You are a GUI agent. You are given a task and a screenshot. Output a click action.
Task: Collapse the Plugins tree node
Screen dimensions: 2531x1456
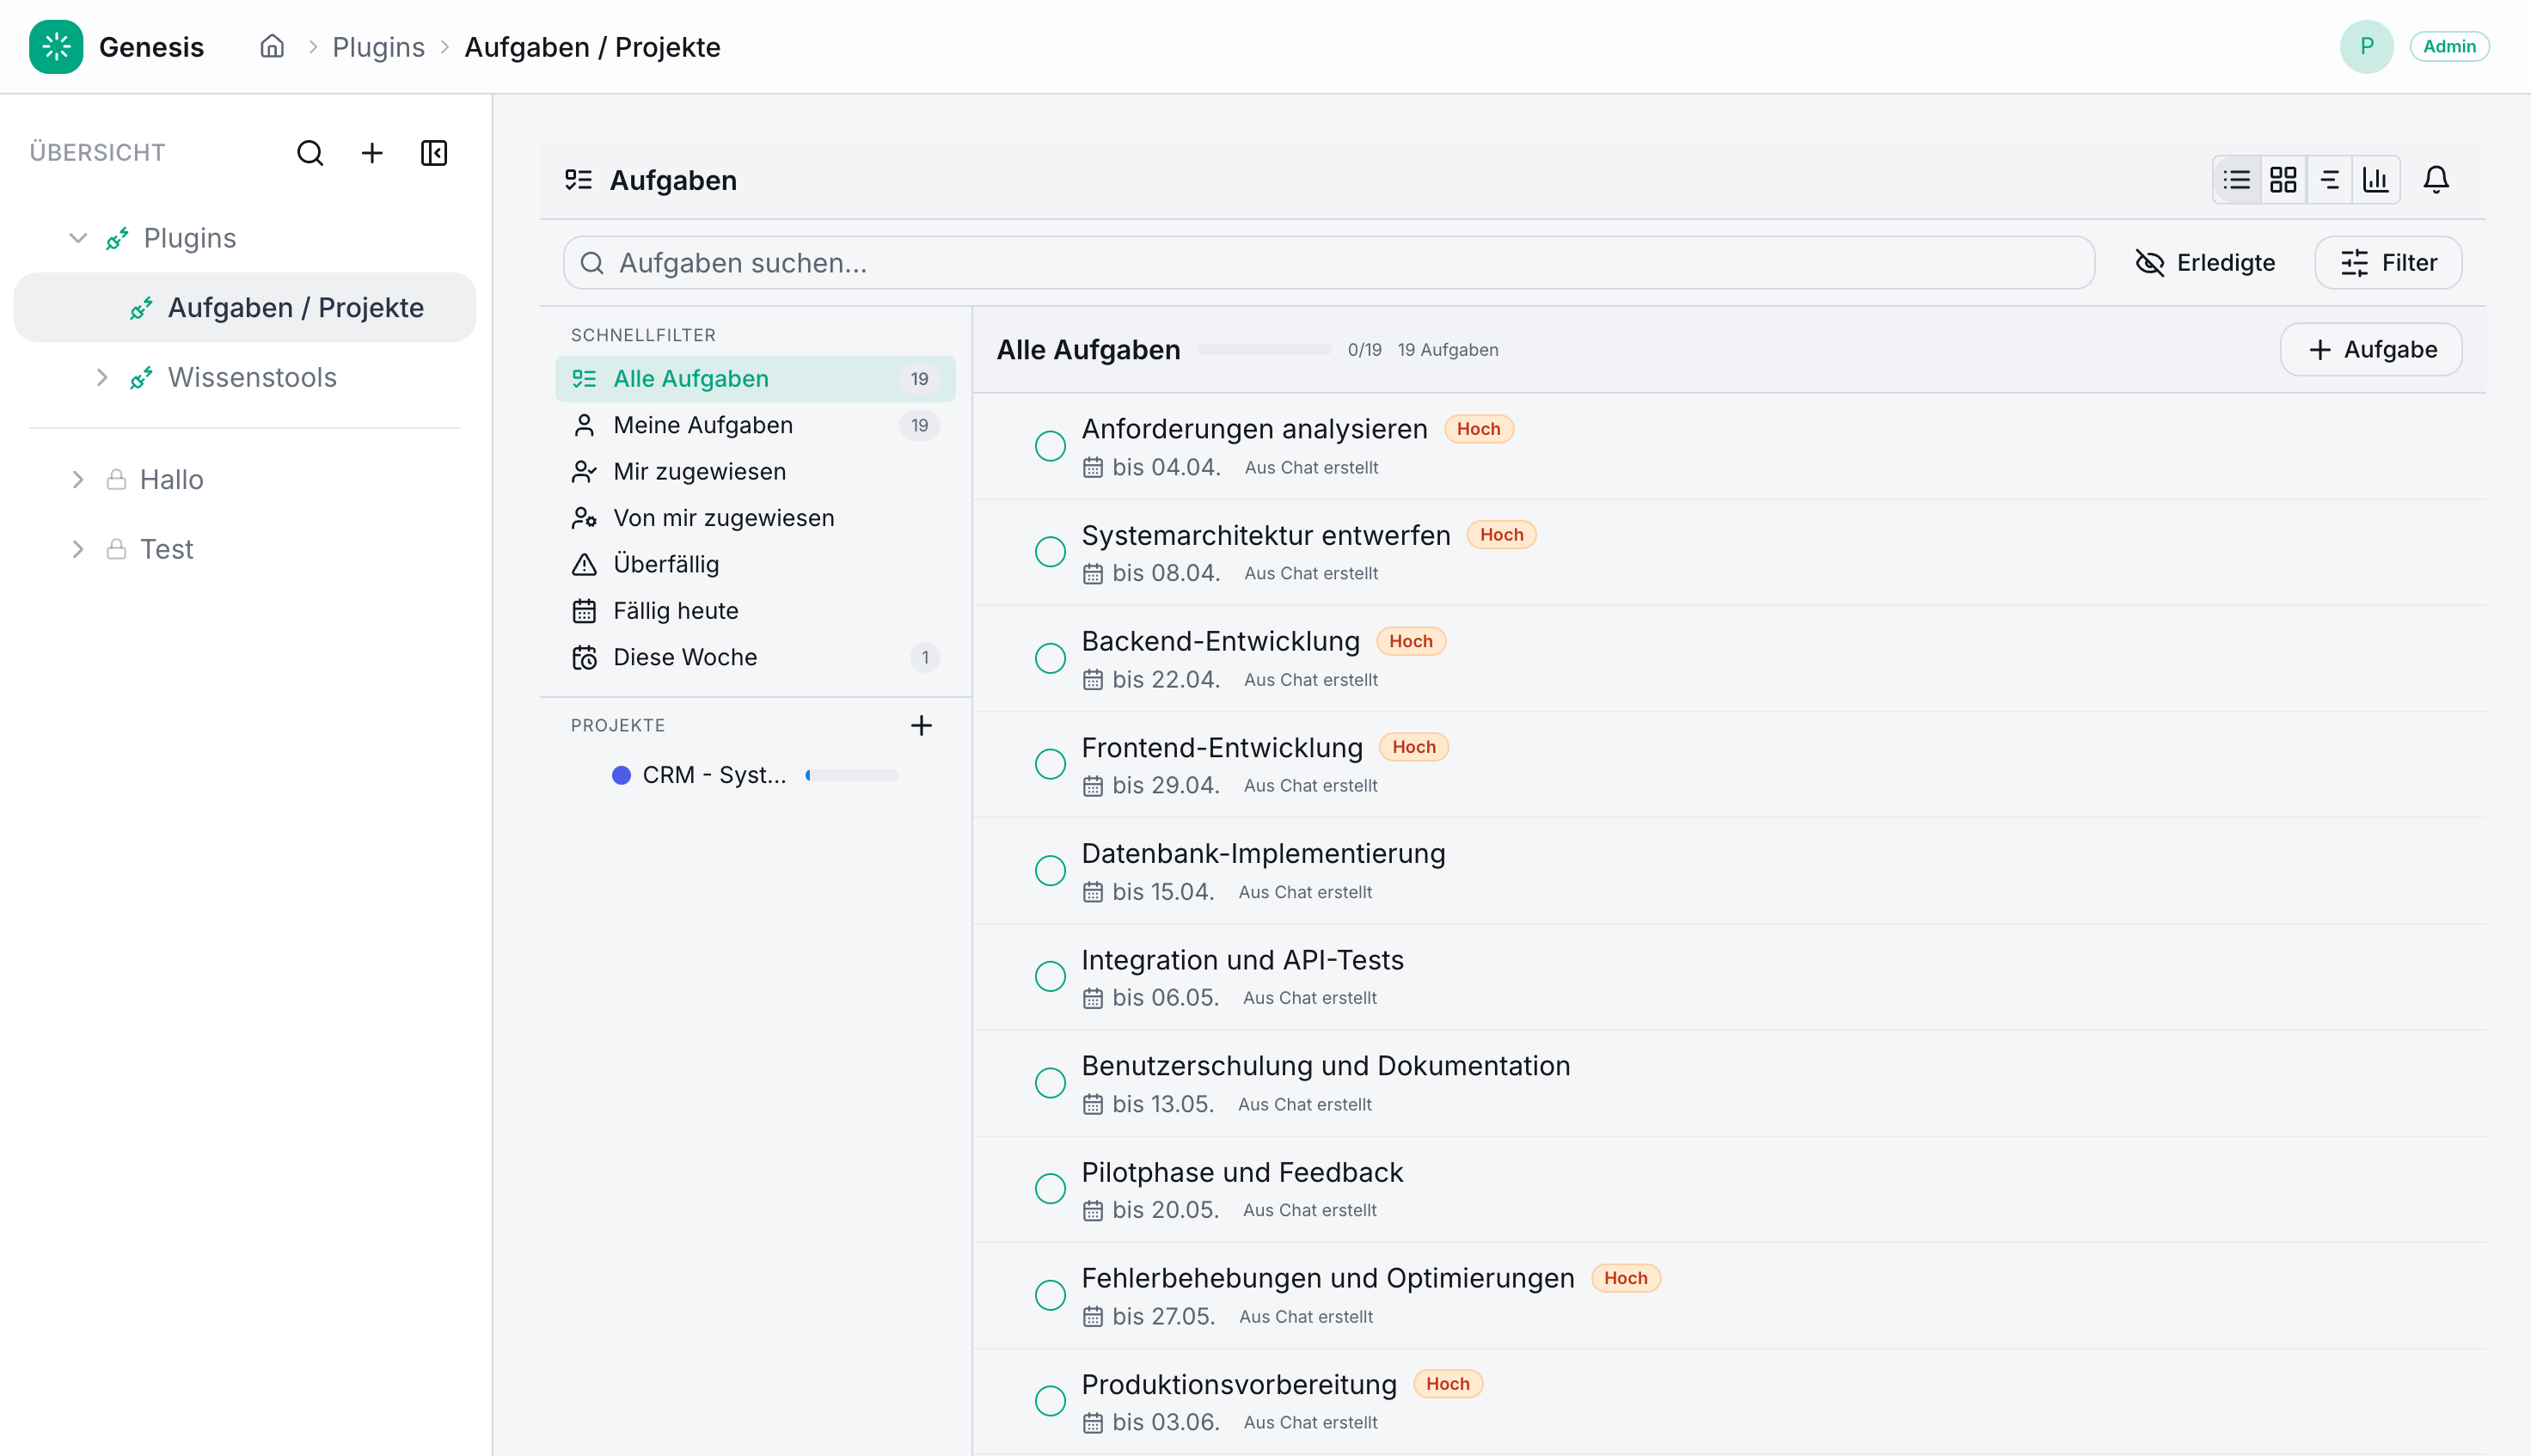[78, 238]
